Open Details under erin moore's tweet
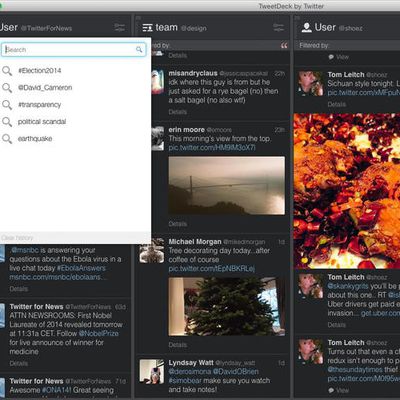The width and height of the screenshot is (400, 400). pyautogui.click(x=177, y=224)
